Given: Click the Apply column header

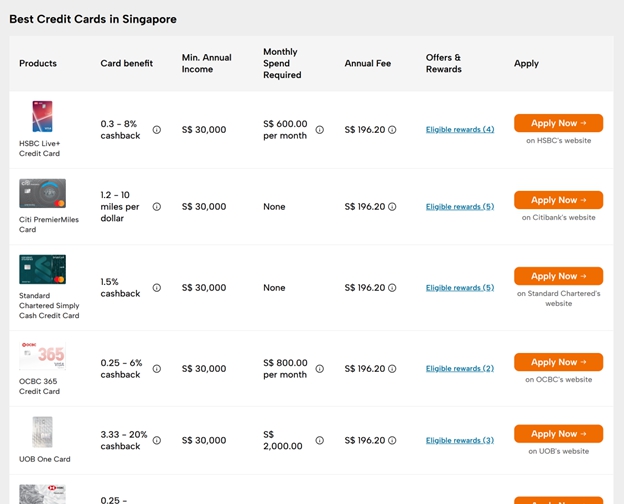Looking at the screenshot, I should click(526, 63).
